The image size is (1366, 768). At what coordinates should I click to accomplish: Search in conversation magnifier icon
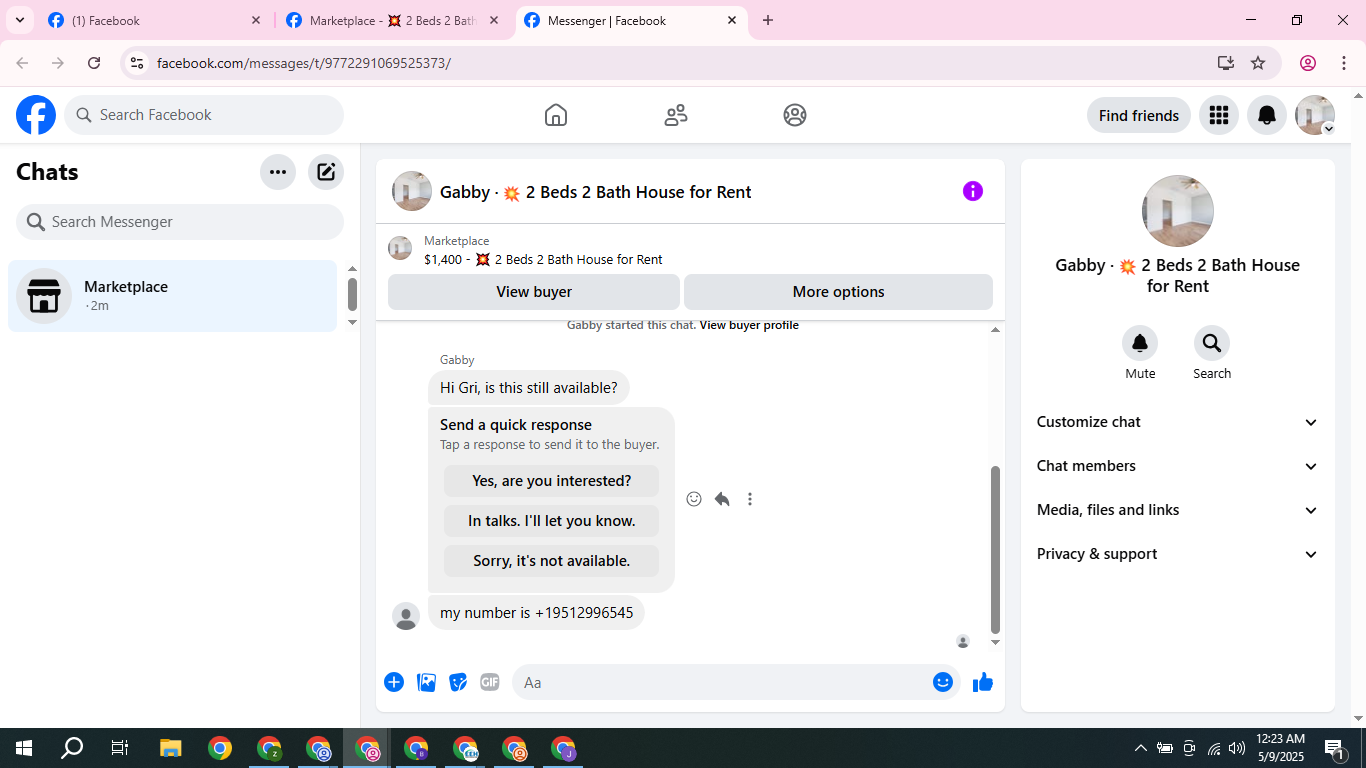1212,344
